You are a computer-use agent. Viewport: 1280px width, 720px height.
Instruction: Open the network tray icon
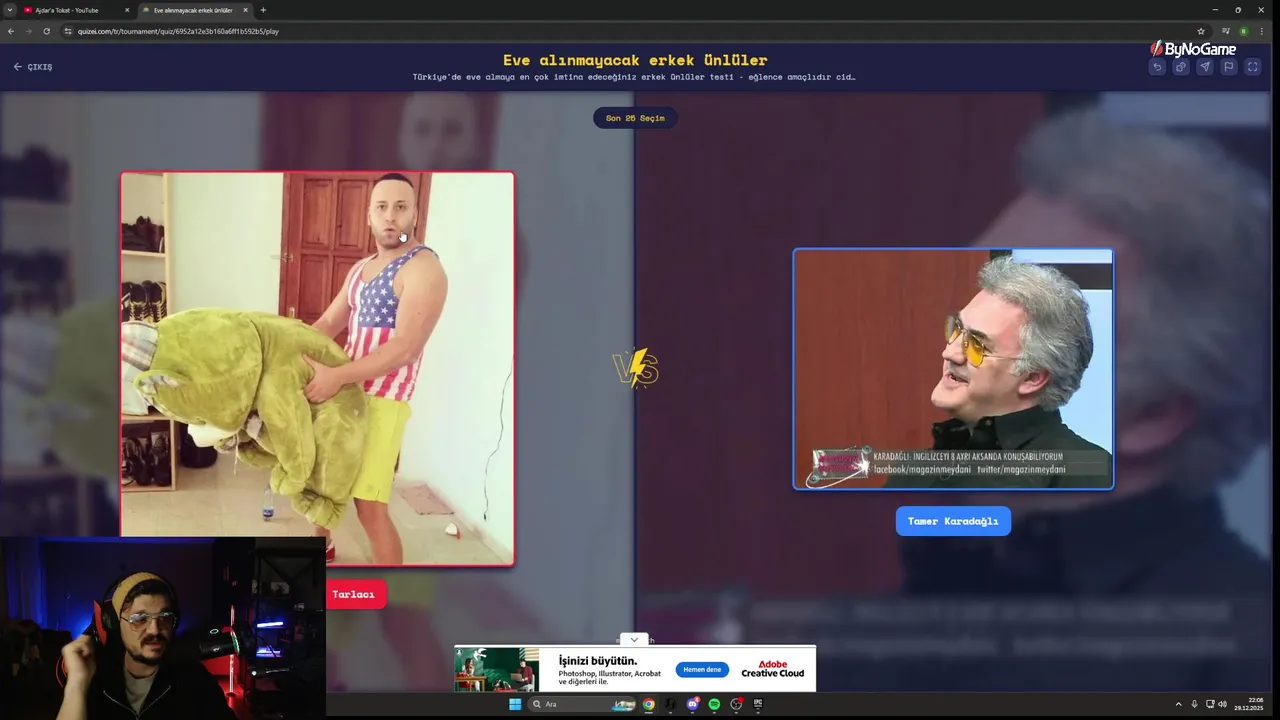1210,704
